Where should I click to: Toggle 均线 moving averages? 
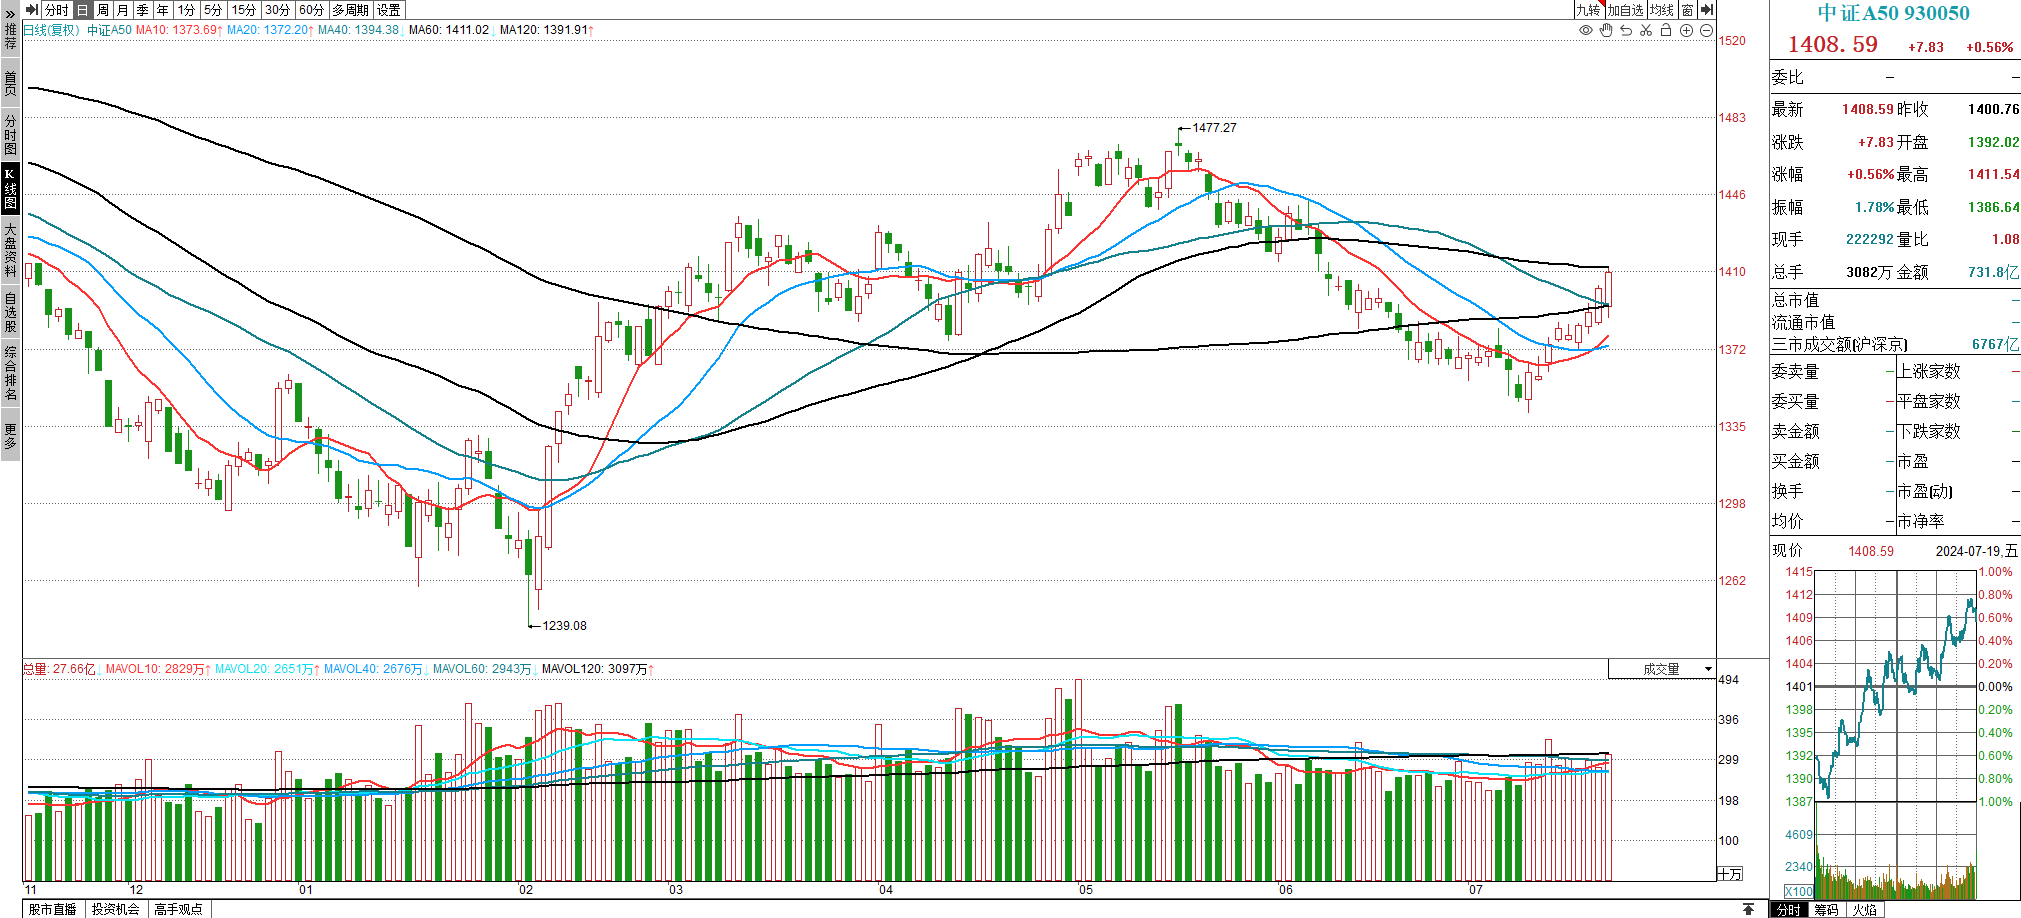click(x=1662, y=10)
